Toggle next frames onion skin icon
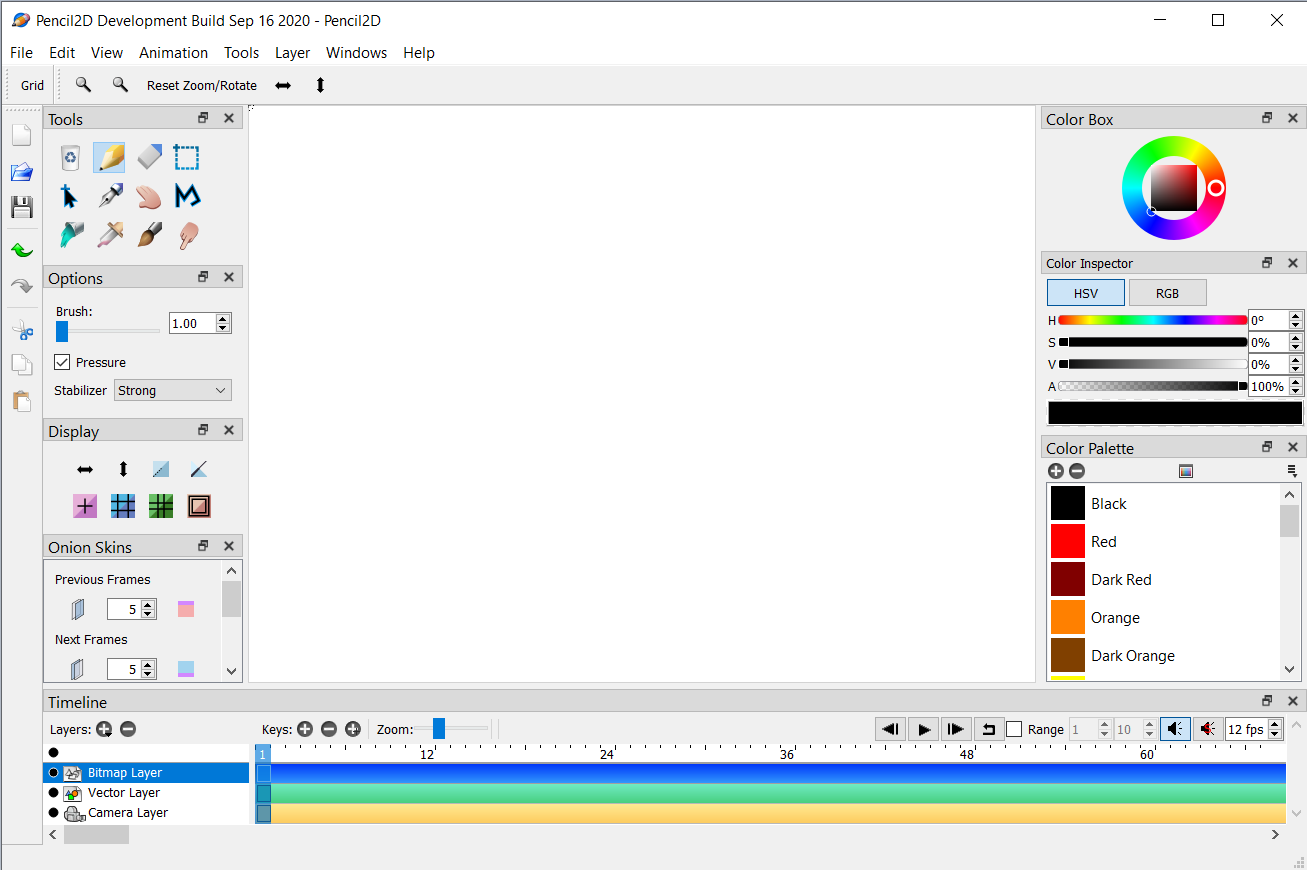1307x870 pixels. pyautogui.click(x=78, y=669)
